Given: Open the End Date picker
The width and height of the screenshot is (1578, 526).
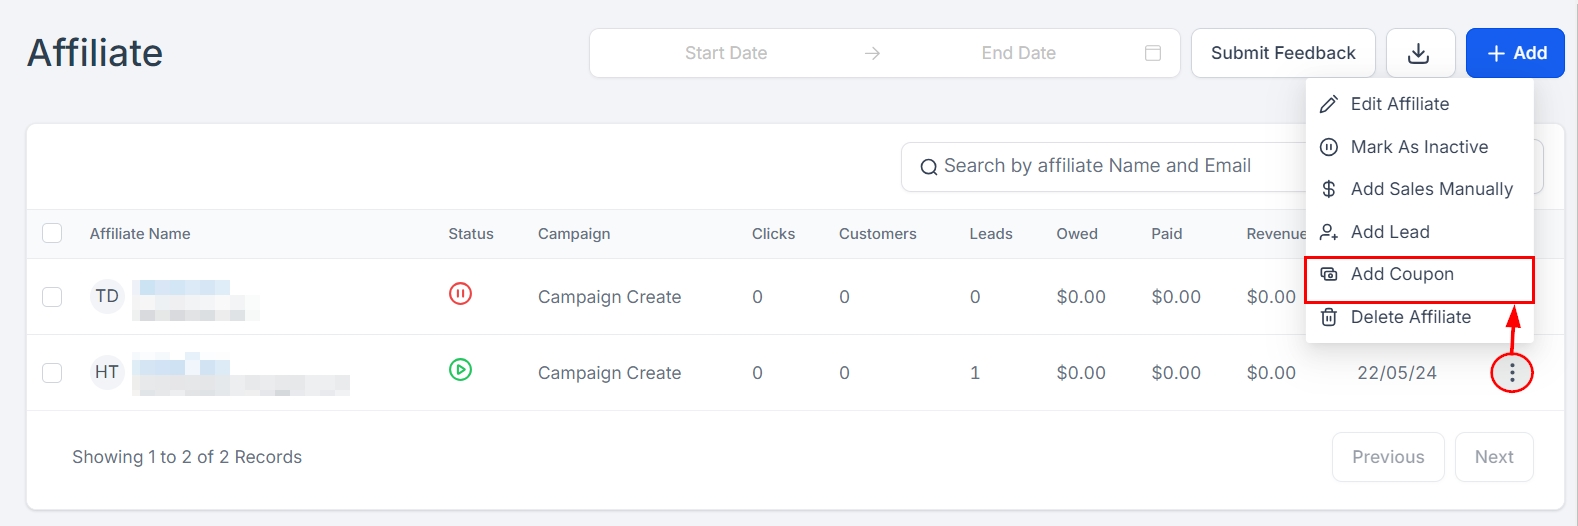Looking at the screenshot, I should (1018, 53).
